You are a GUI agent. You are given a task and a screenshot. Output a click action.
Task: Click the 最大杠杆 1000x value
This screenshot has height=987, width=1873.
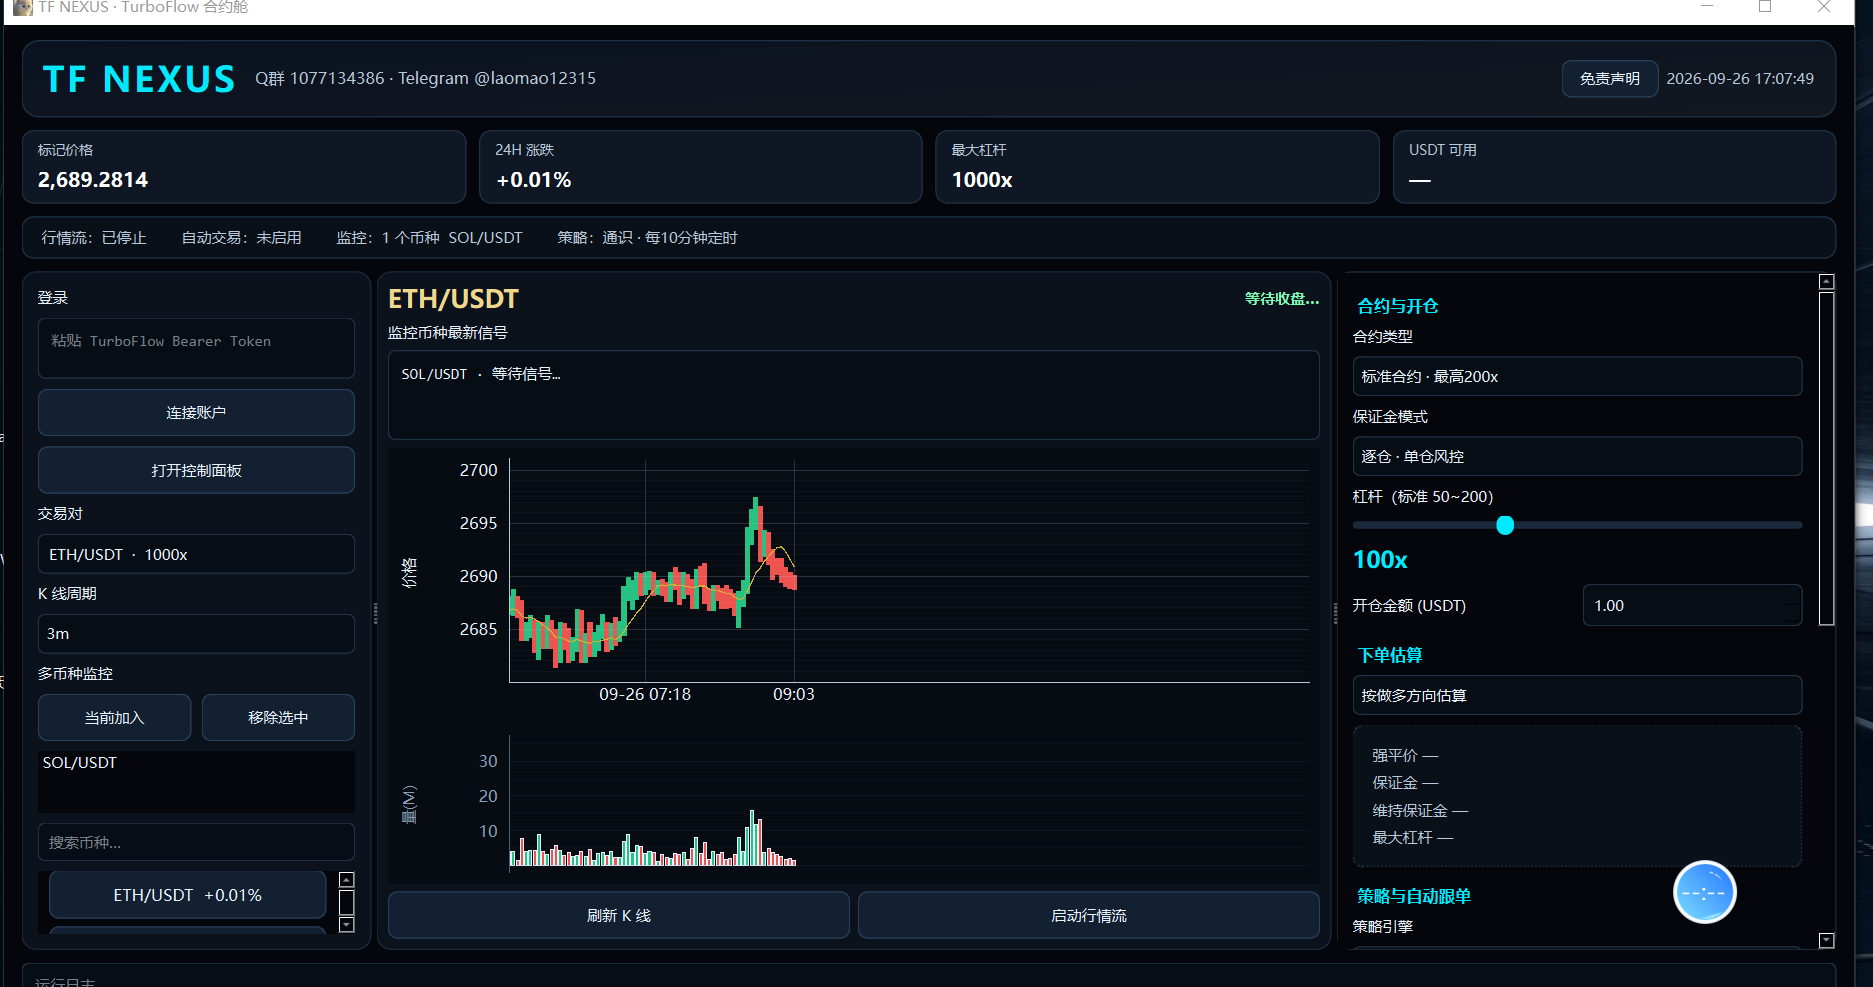click(x=982, y=180)
